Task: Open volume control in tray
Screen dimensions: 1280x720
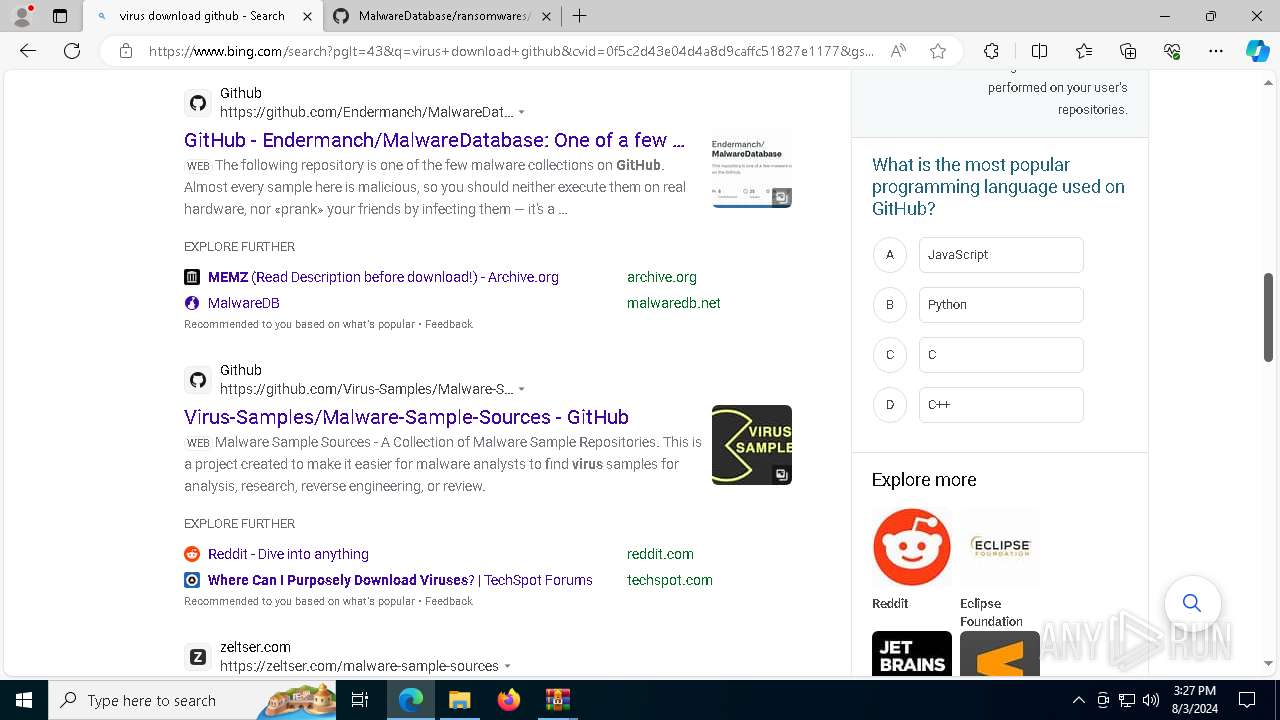Action: [1150, 700]
